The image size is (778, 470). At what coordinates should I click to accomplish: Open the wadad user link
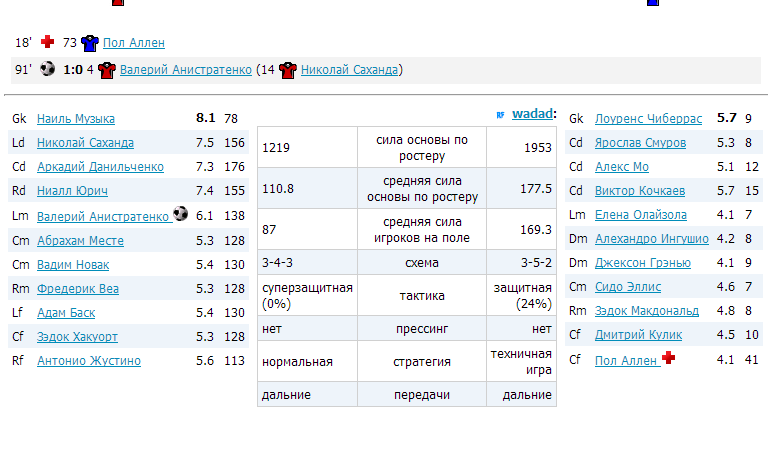[531, 115]
